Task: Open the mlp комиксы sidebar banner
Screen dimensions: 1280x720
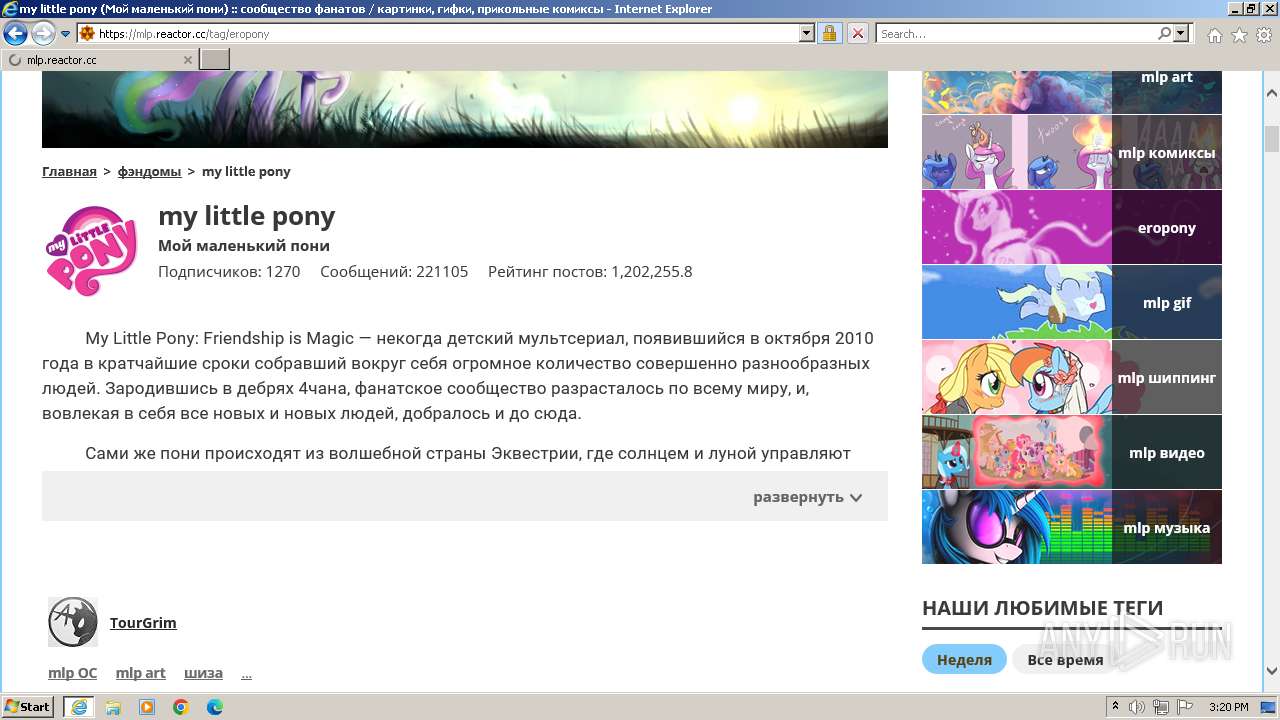Action: click(1071, 152)
